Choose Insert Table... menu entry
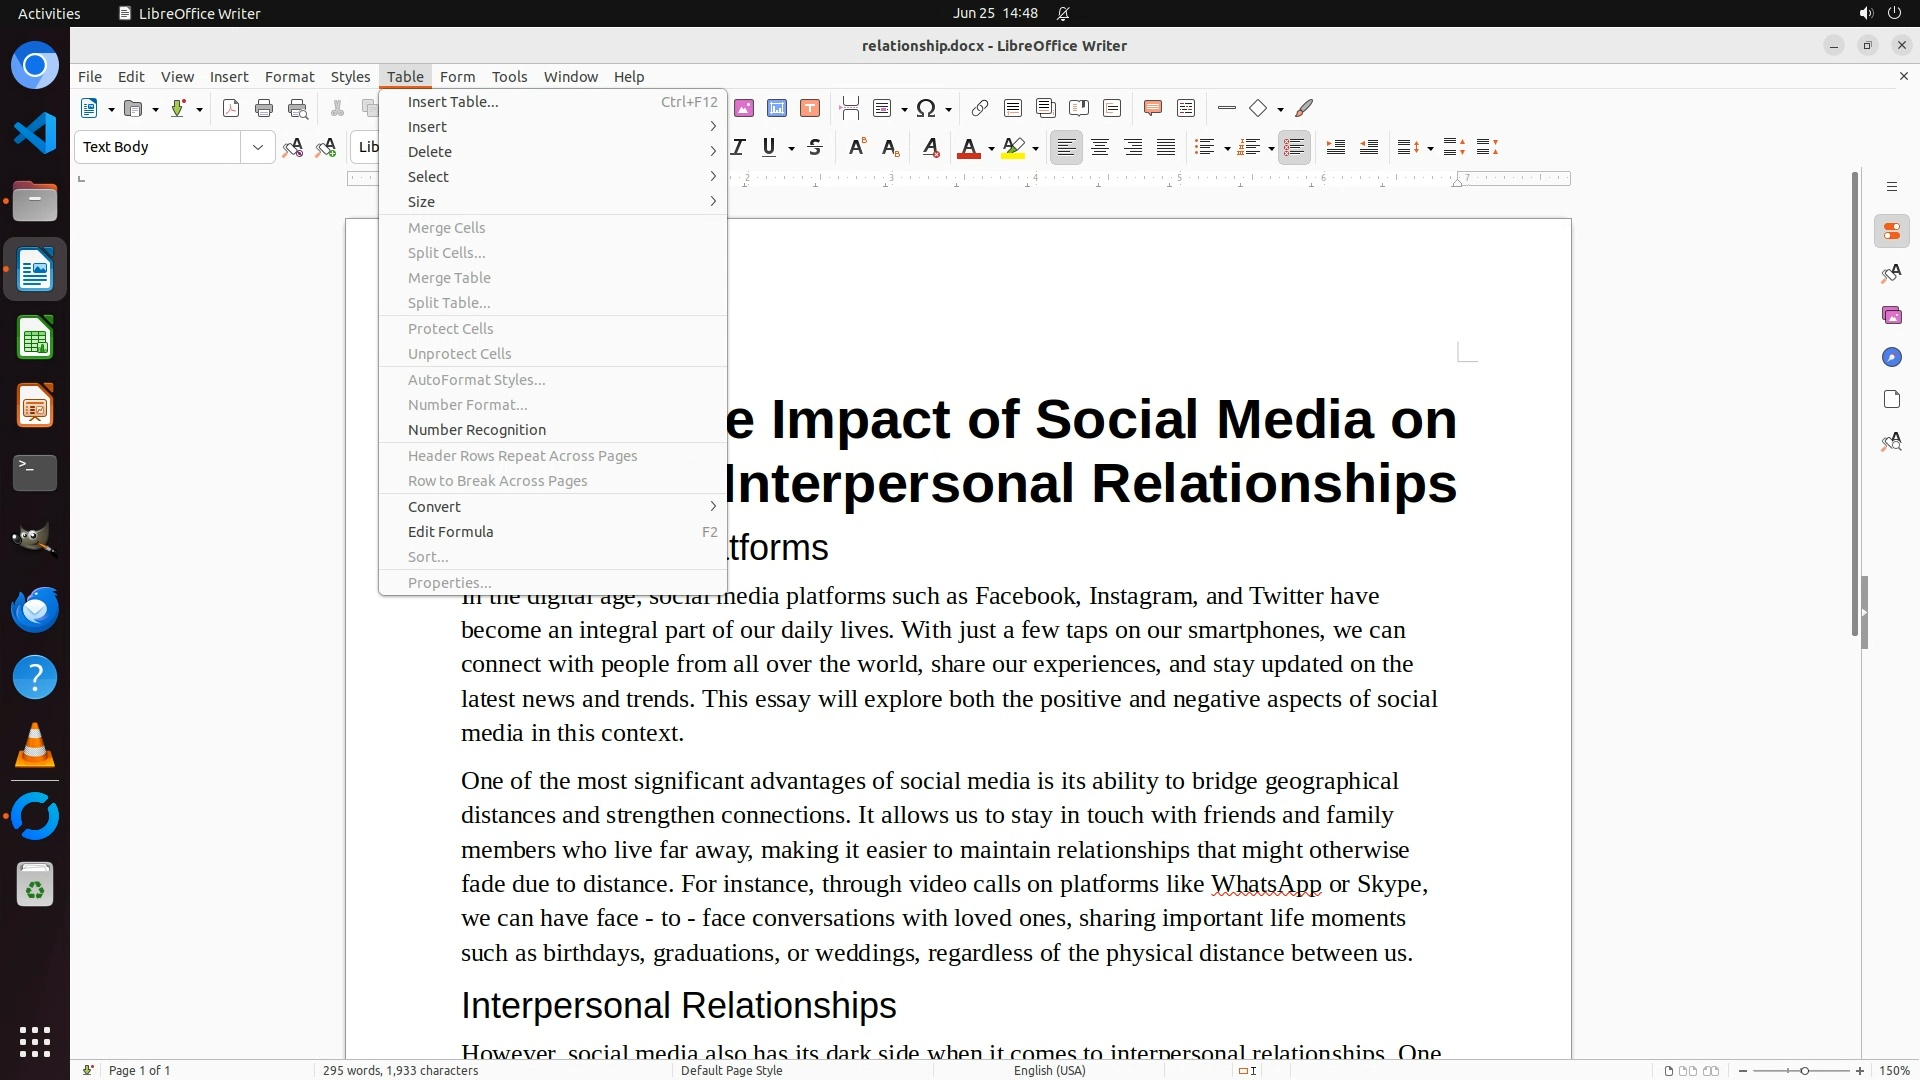Image resolution: width=1920 pixels, height=1080 pixels. 453,102
